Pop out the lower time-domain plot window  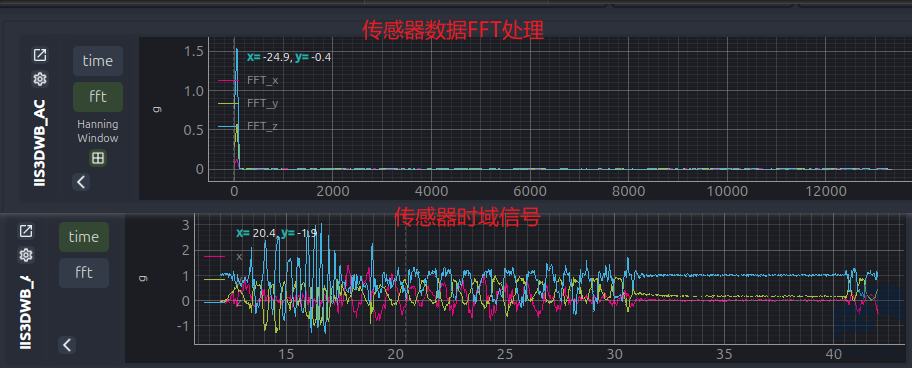click(x=26, y=231)
